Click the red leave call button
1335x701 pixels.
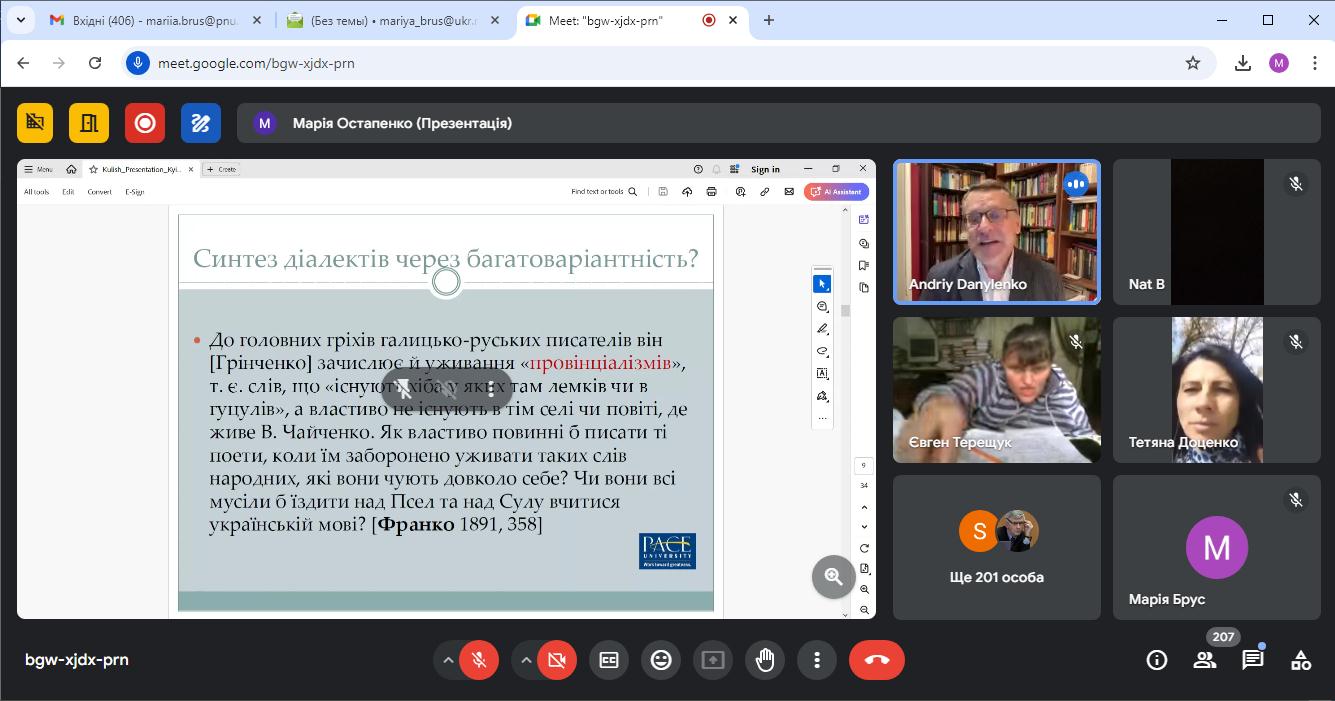point(876,660)
